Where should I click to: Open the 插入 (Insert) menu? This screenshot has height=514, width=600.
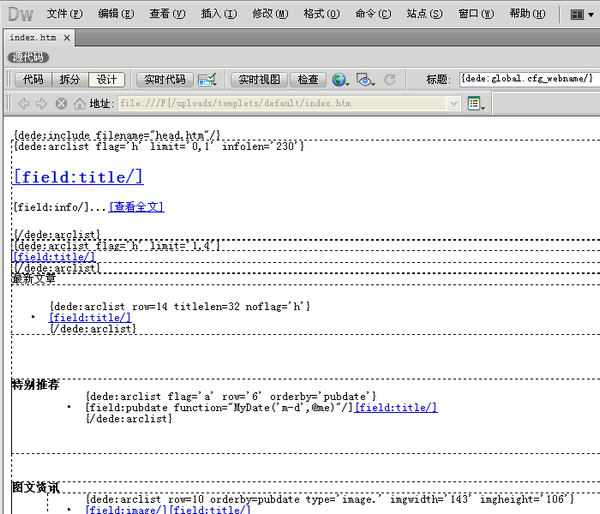[218, 14]
